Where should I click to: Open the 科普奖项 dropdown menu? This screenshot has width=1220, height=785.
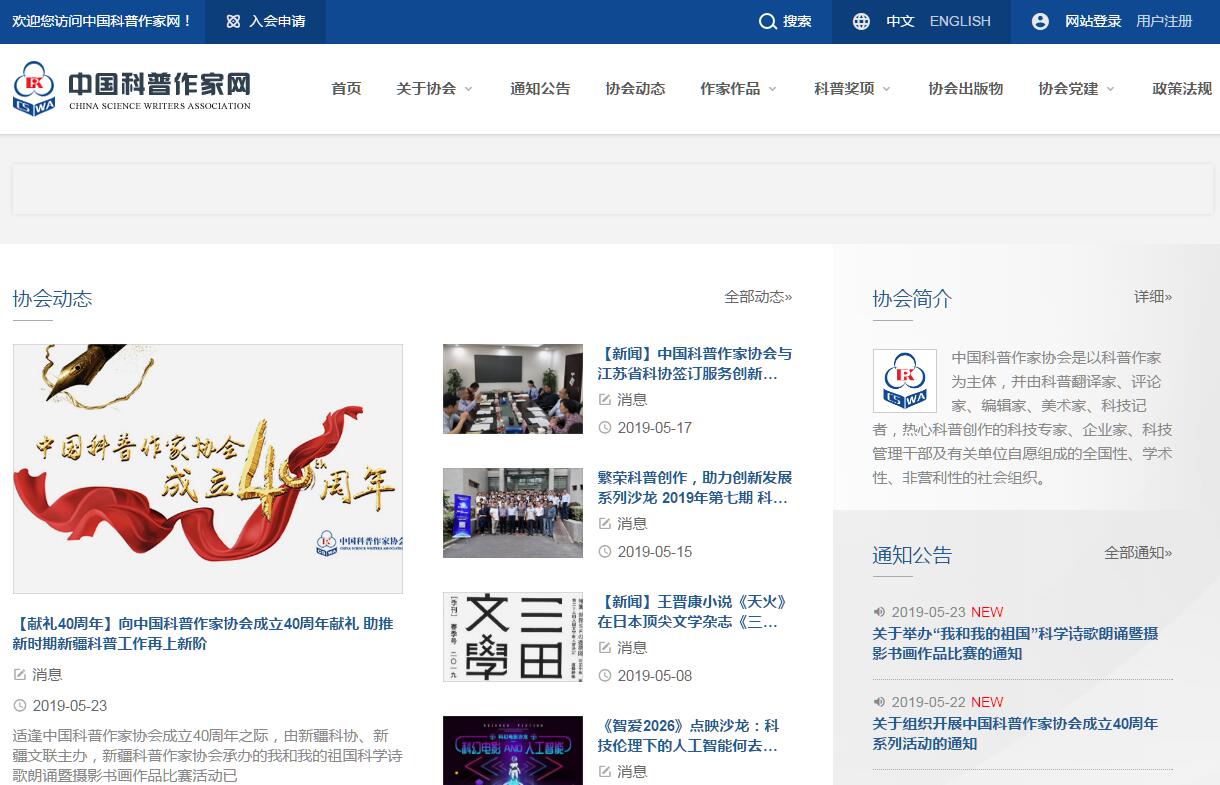852,89
